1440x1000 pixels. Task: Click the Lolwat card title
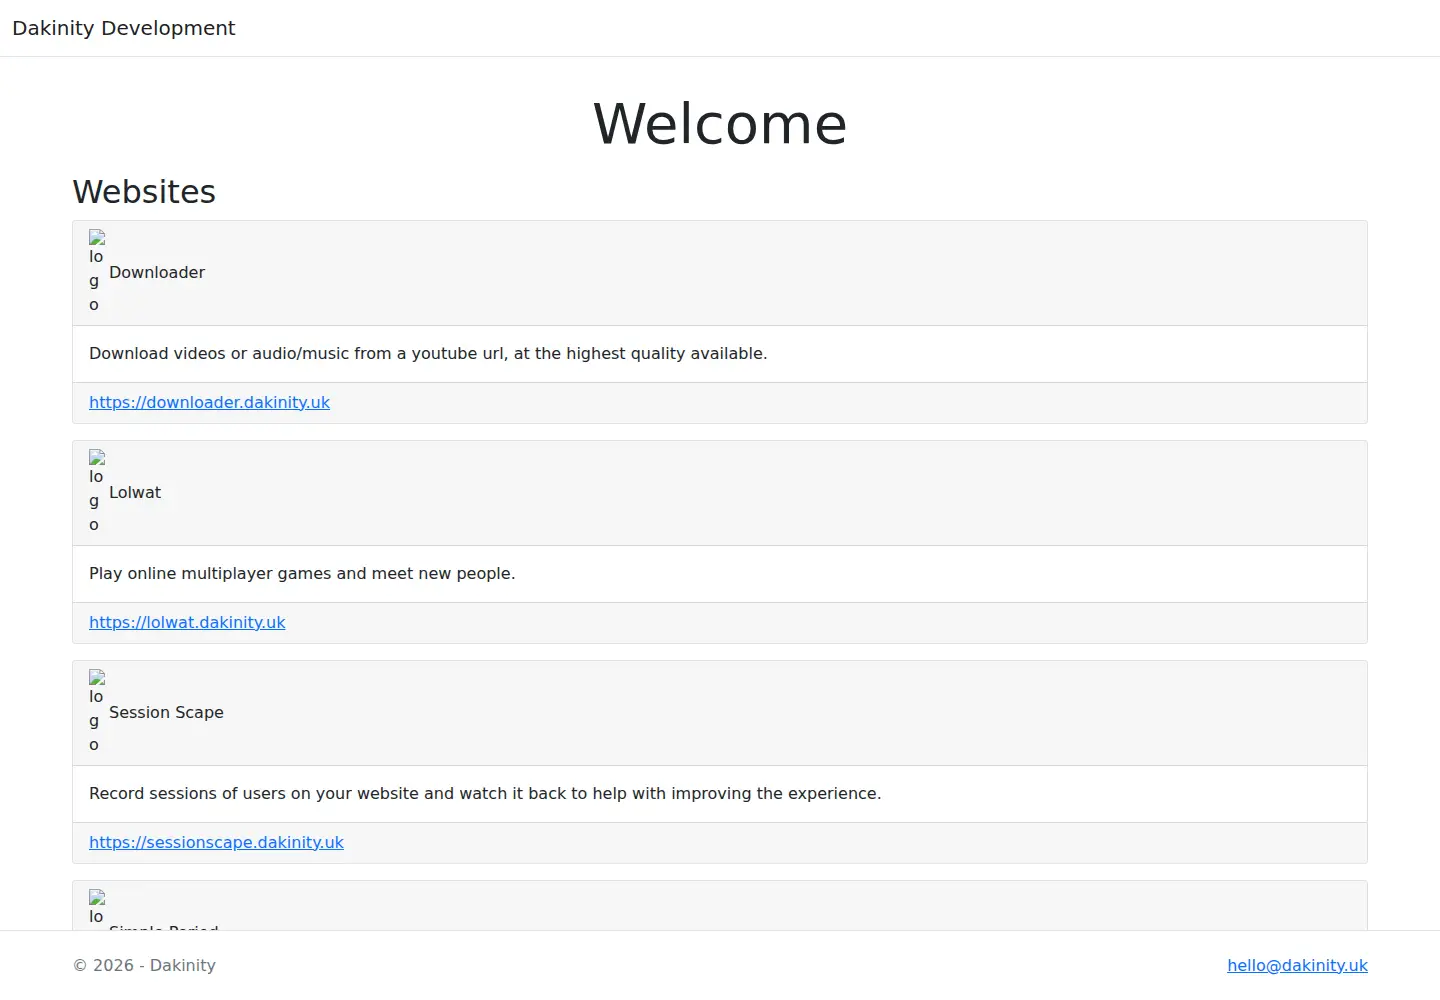tap(135, 492)
